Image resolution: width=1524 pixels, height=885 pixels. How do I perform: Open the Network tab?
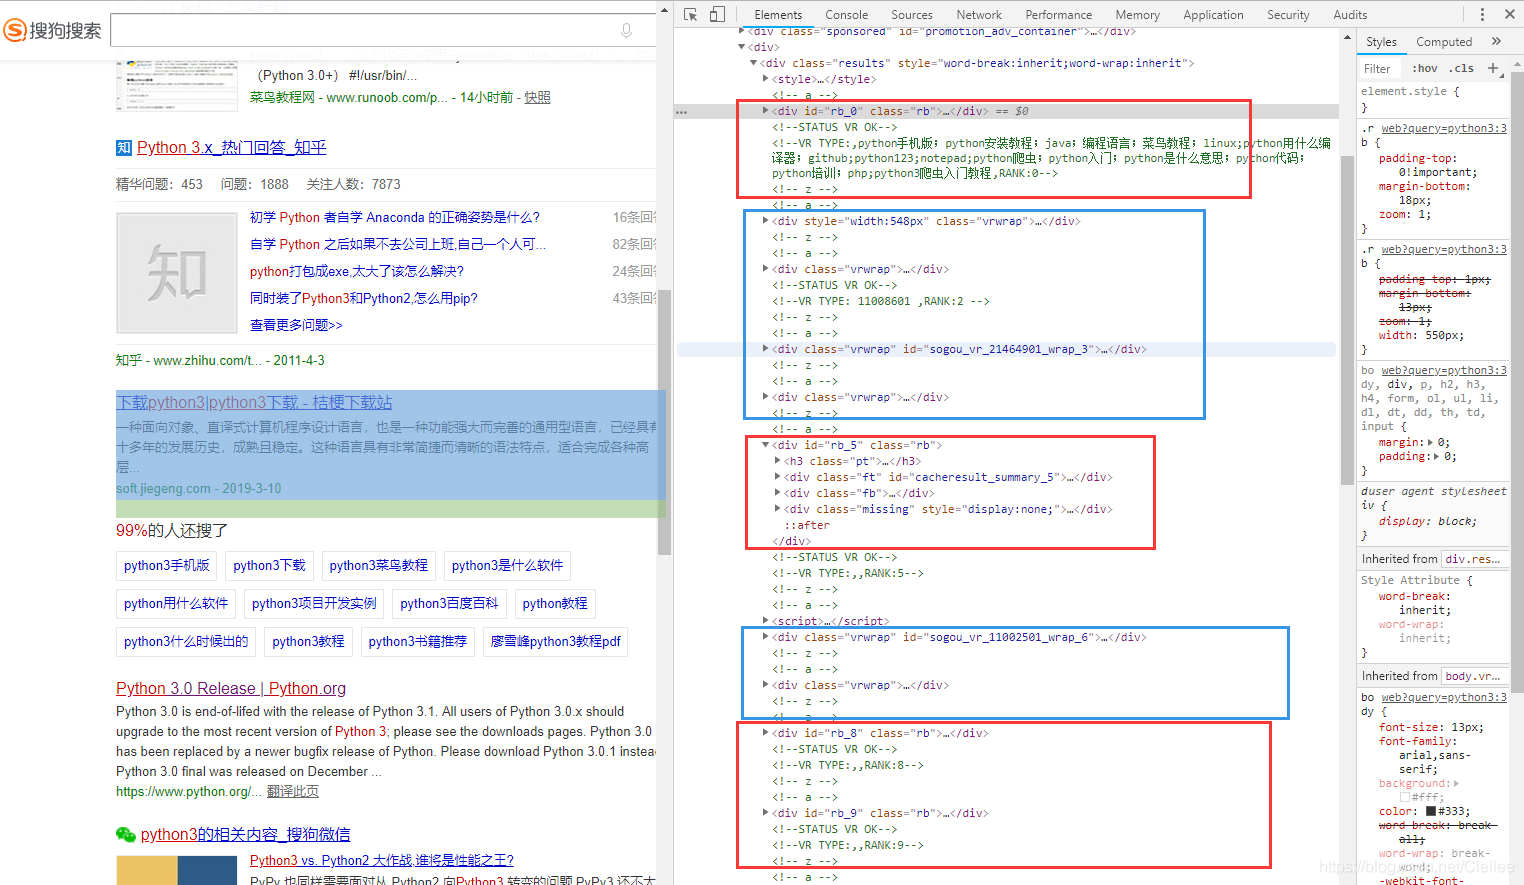click(x=979, y=15)
